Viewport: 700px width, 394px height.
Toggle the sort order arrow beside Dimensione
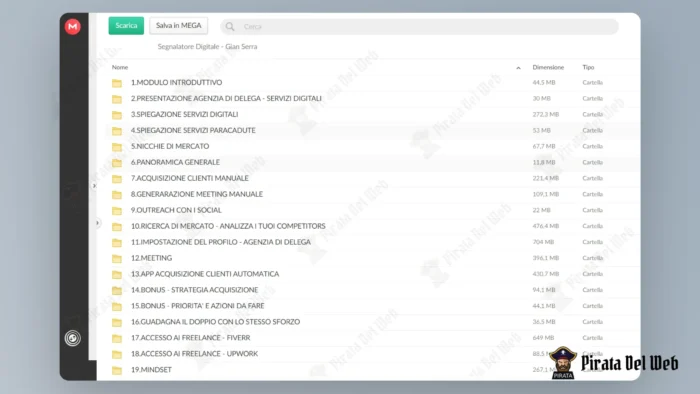coord(518,68)
